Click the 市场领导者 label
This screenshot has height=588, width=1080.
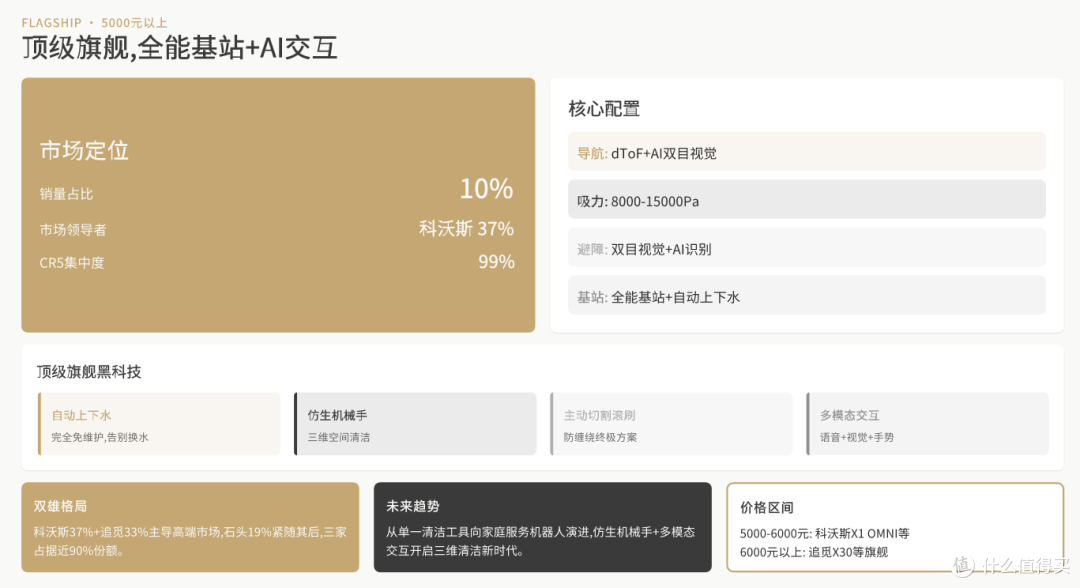(73, 230)
